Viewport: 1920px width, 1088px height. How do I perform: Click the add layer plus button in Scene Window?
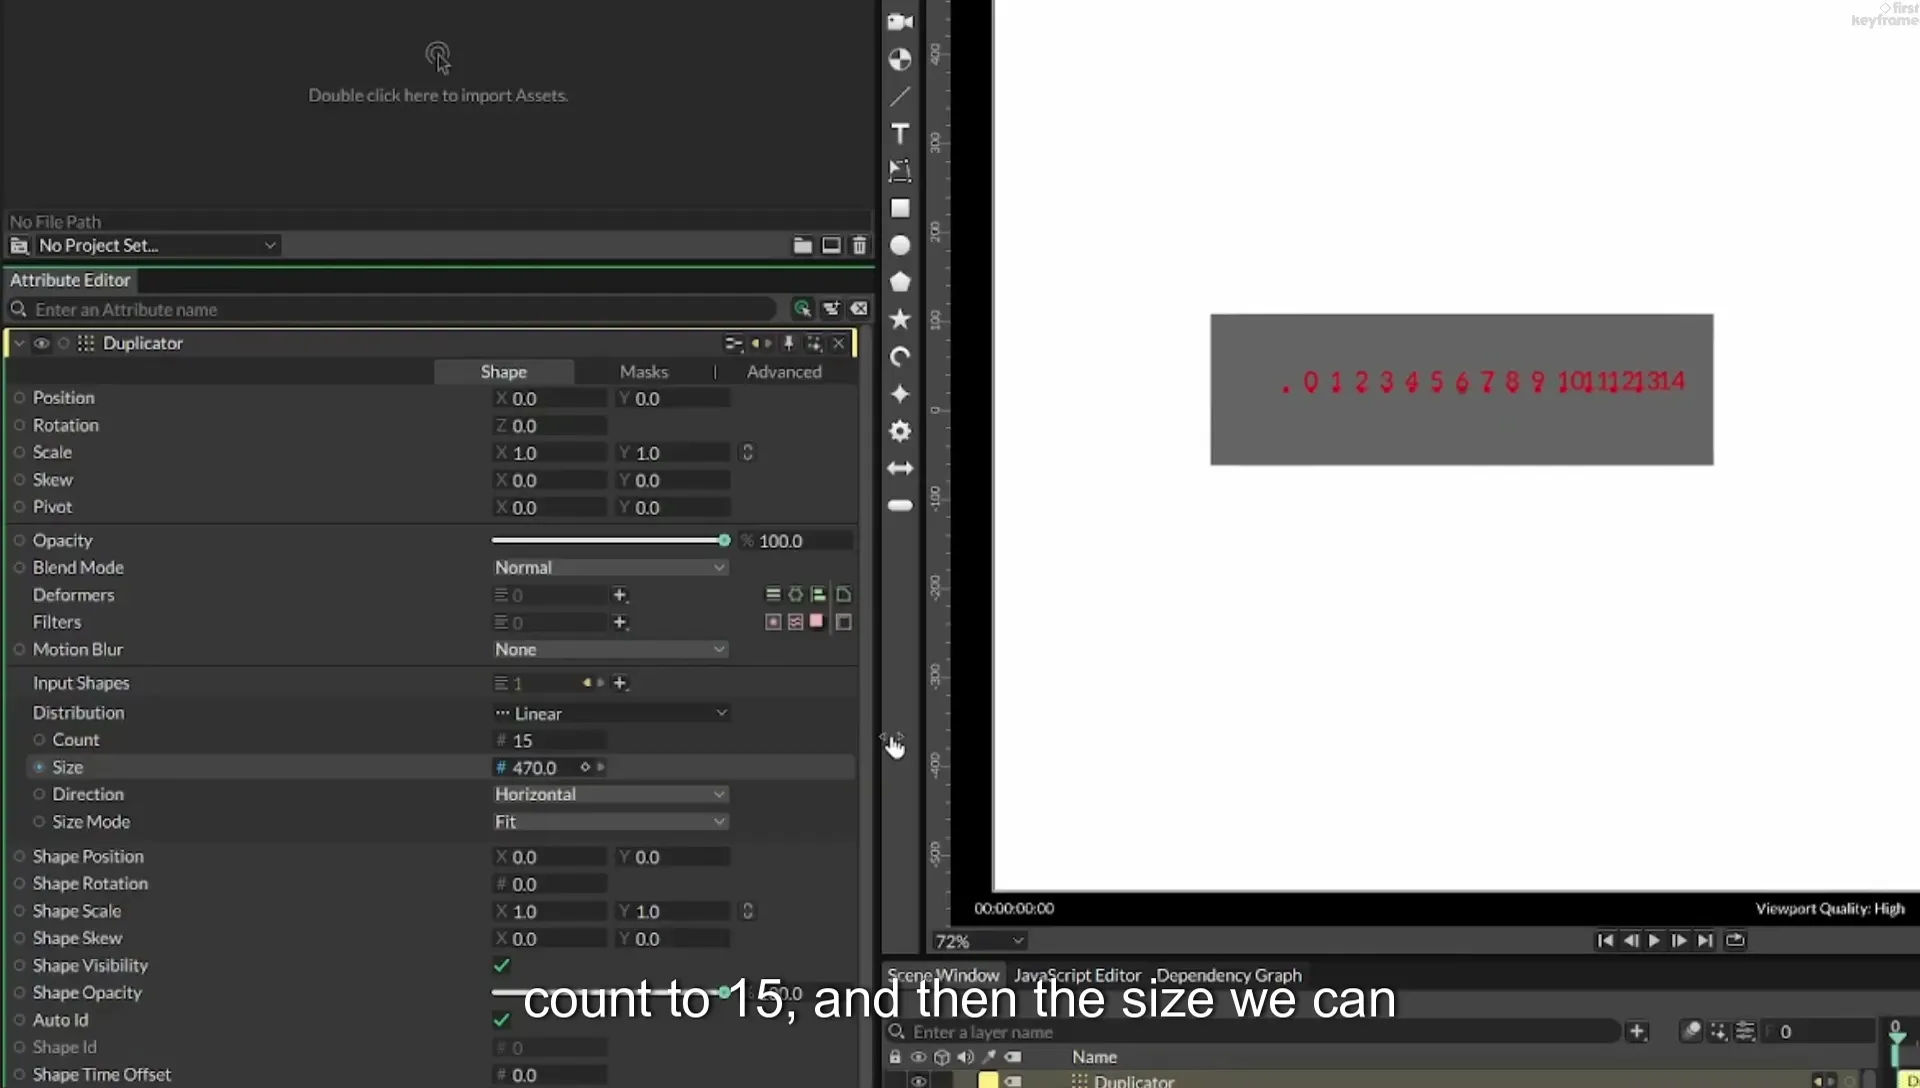point(1637,1031)
